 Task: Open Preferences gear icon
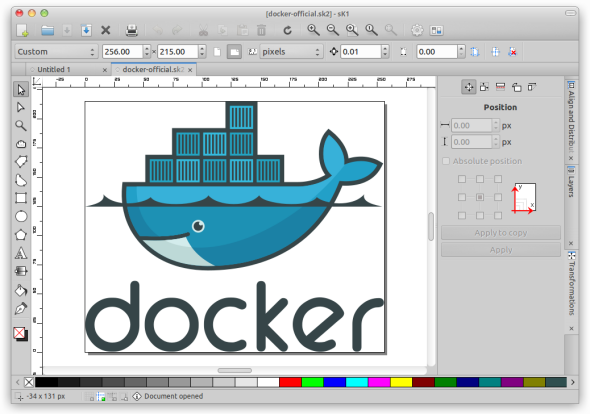click(x=417, y=30)
